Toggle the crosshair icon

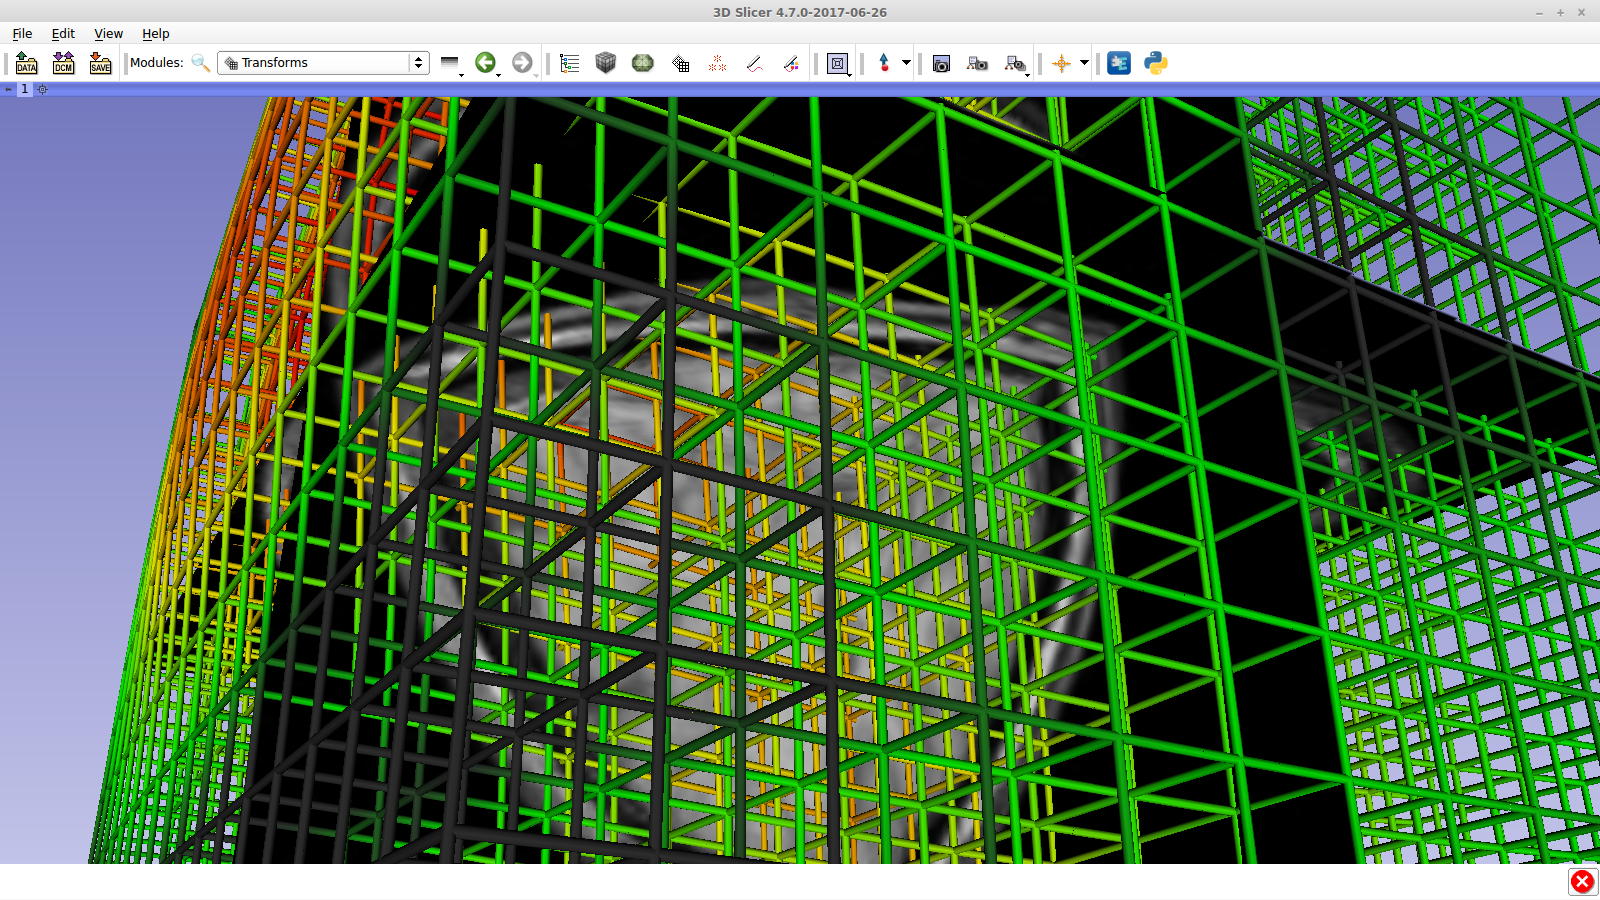pyautogui.click(x=1061, y=63)
